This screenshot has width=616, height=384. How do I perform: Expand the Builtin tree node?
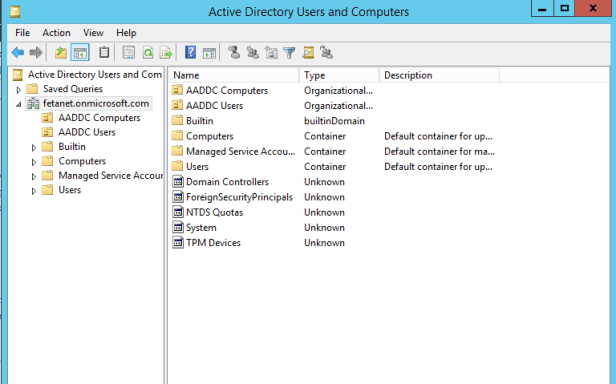point(34,147)
